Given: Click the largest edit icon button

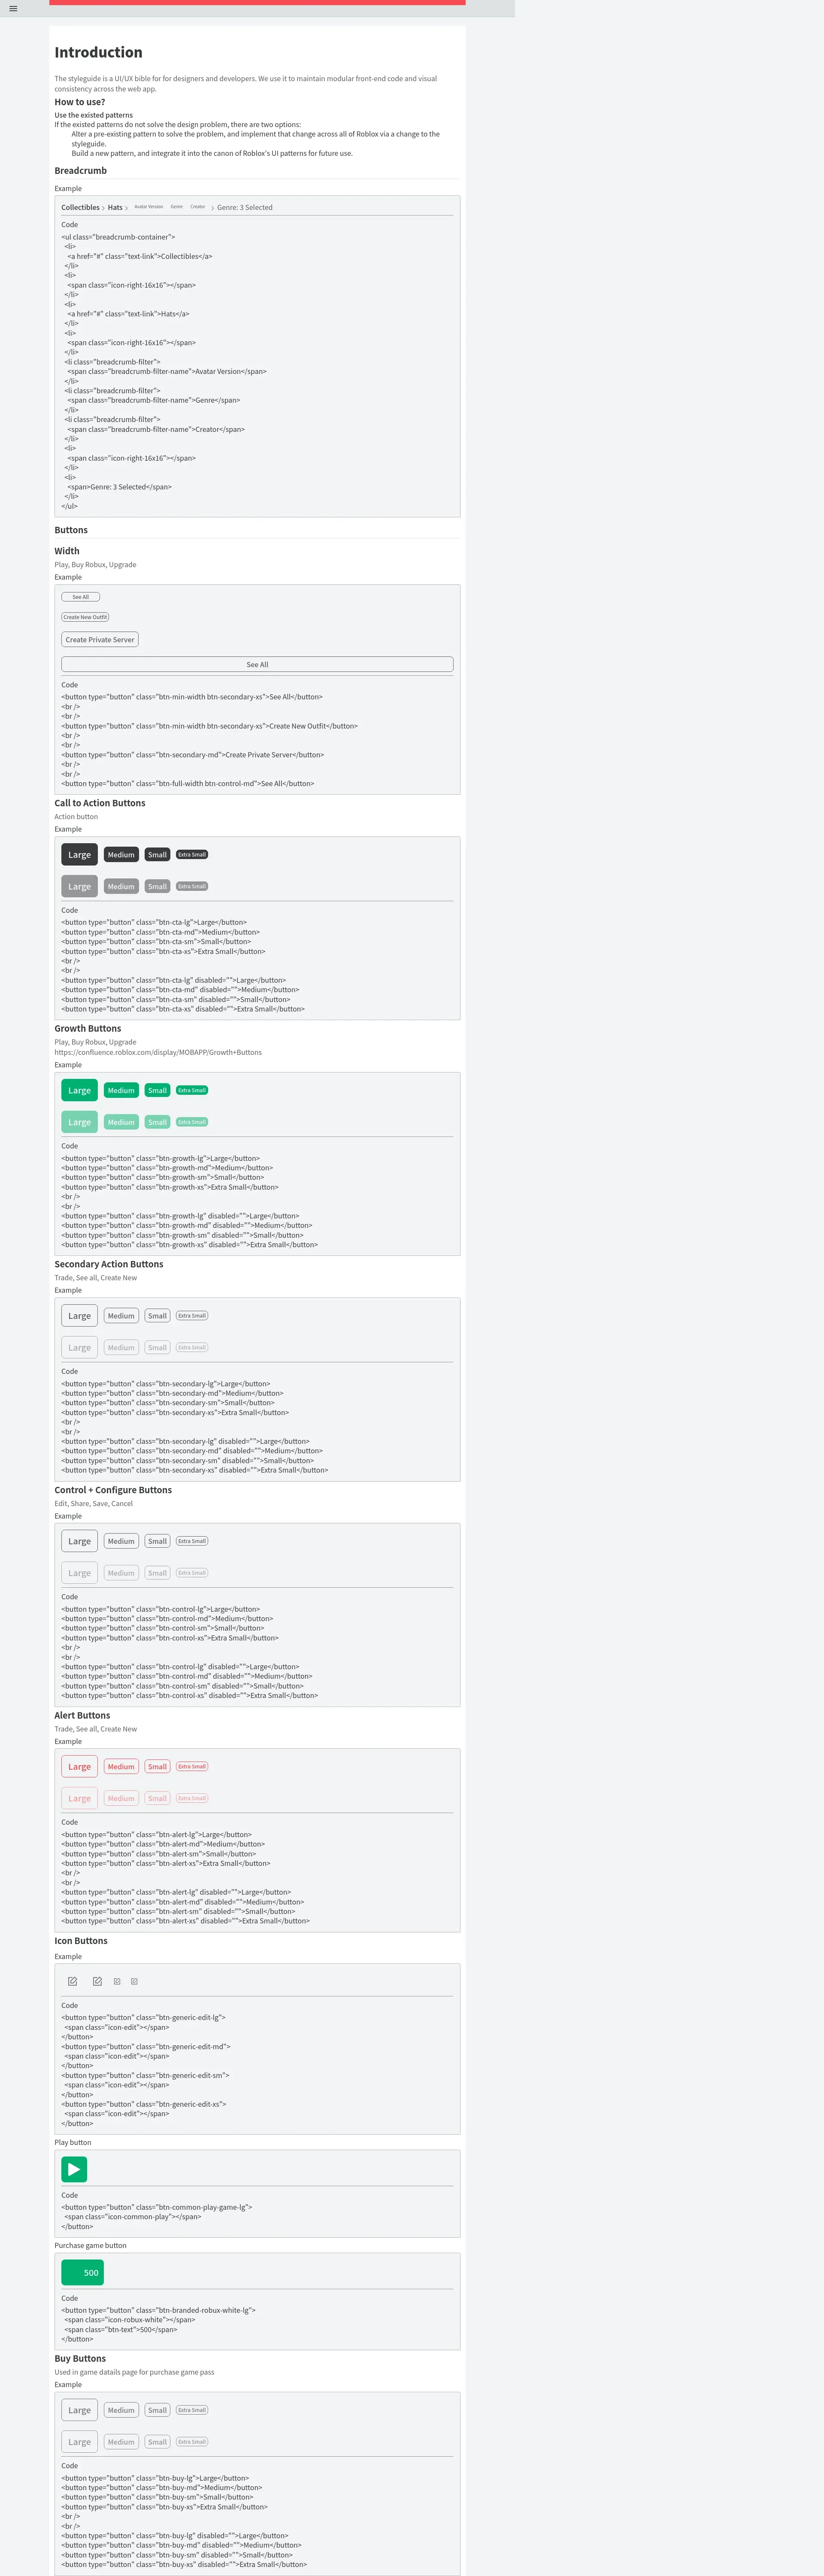Looking at the screenshot, I should pyautogui.click(x=72, y=1981).
